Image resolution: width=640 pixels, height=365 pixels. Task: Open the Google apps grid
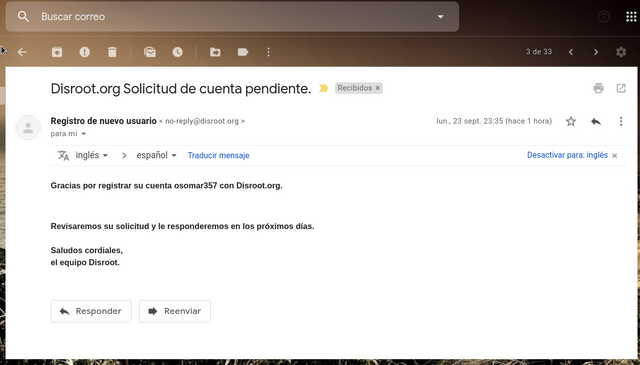(631, 17)
